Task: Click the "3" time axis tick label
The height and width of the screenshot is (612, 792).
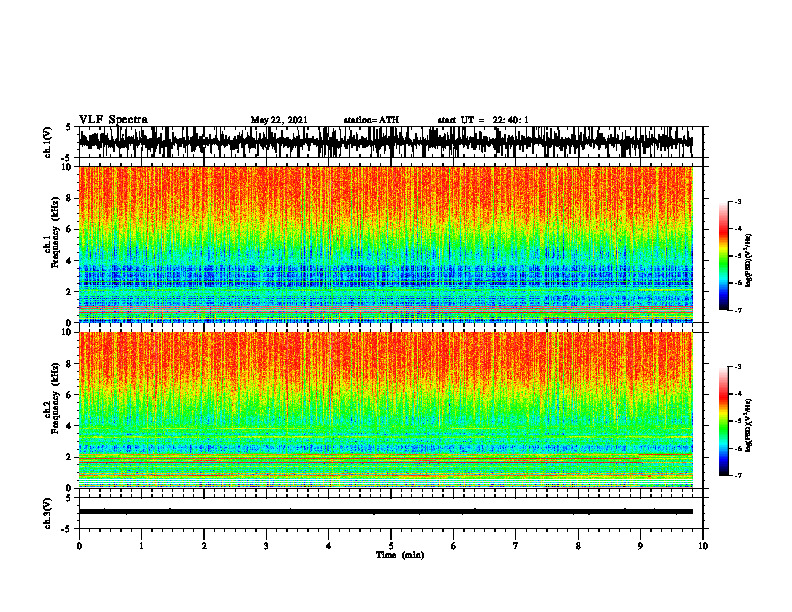Action: pos(266,546)
